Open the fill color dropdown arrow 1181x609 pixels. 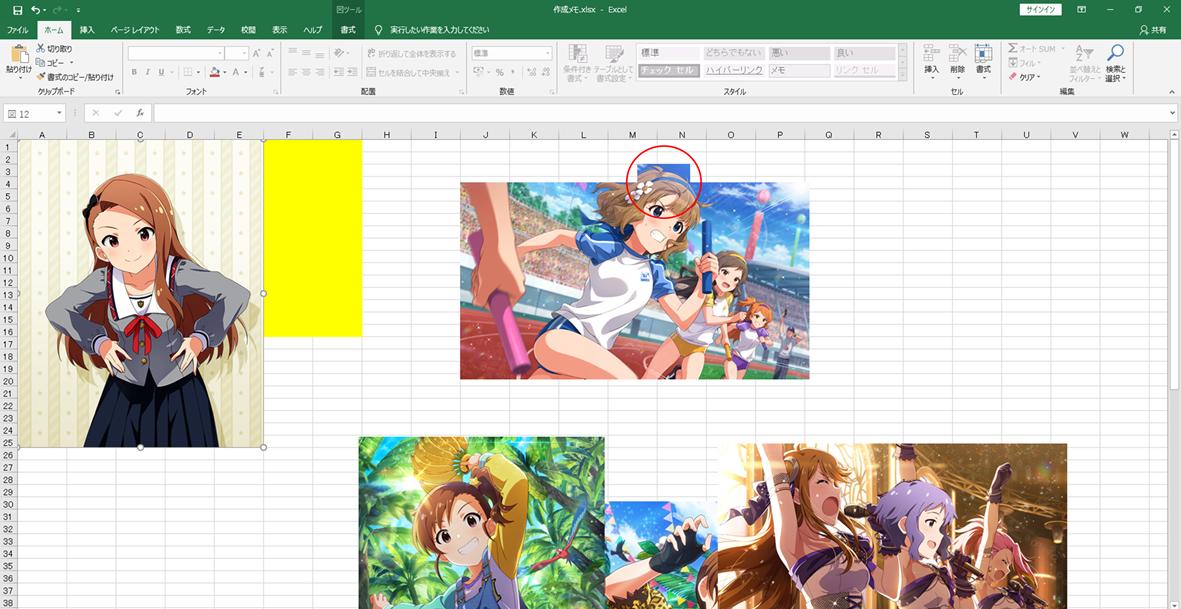click(x=224, y=72)
